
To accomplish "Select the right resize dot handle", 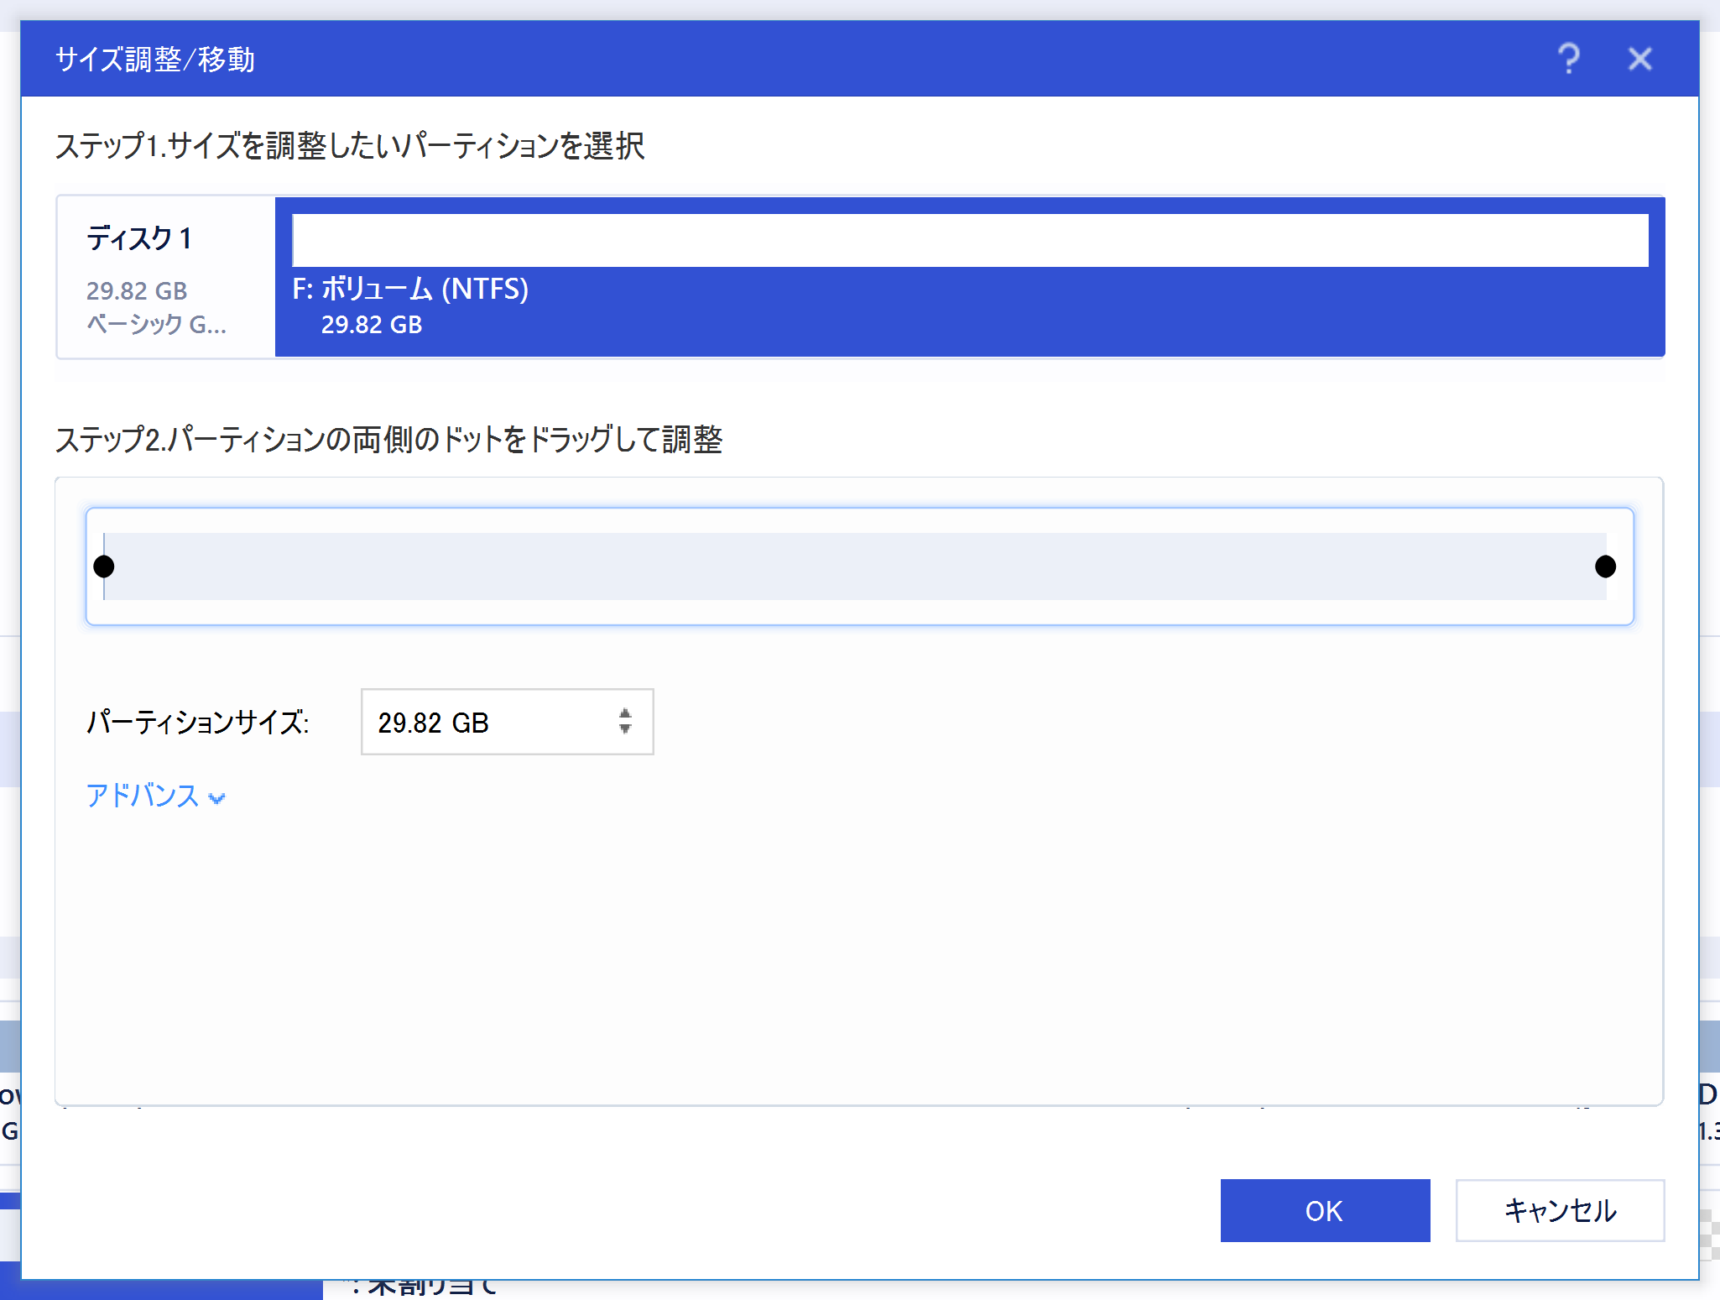I will click(x=1606, y=566).
